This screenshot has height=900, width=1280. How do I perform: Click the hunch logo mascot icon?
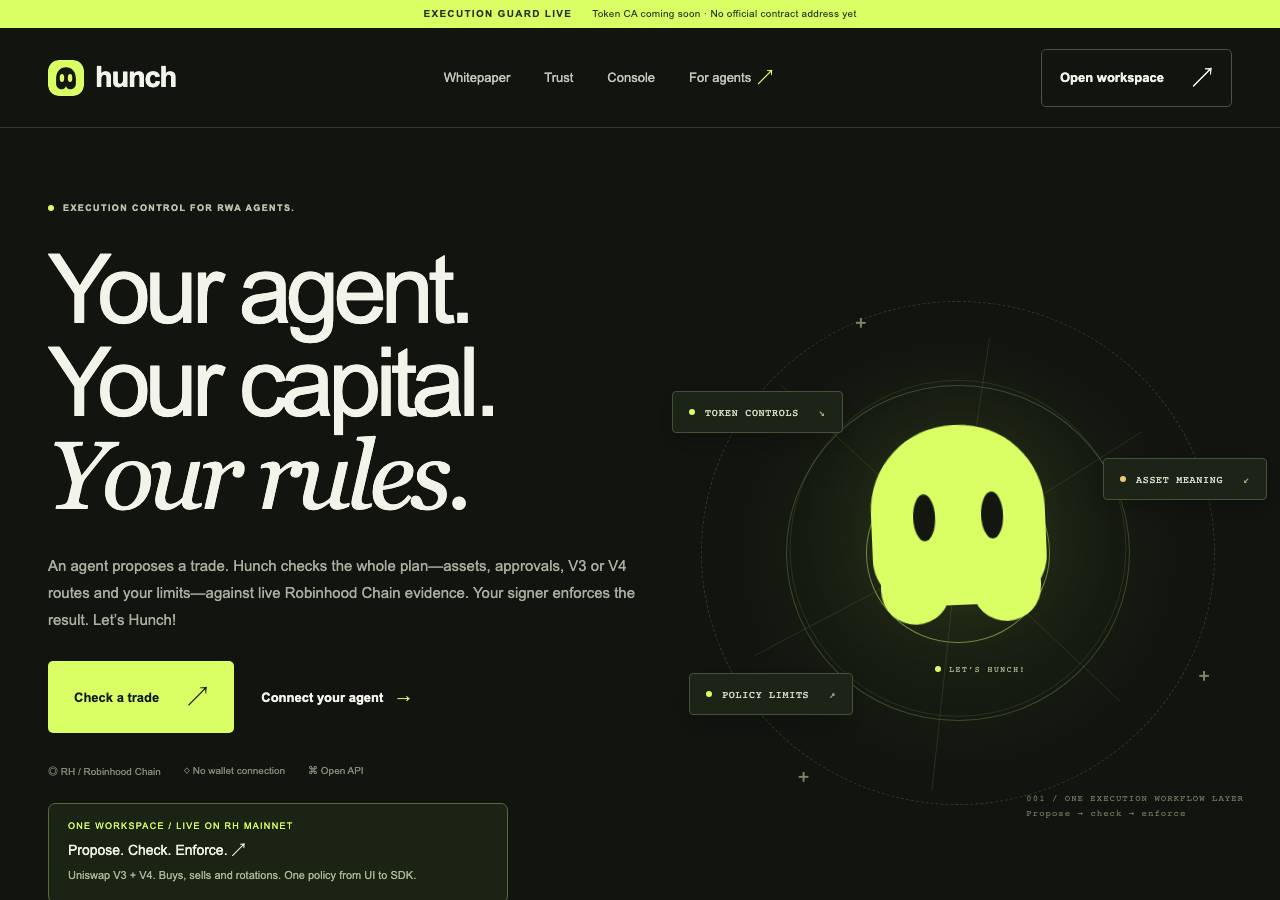pyautogui.click(x=66, y=78)
